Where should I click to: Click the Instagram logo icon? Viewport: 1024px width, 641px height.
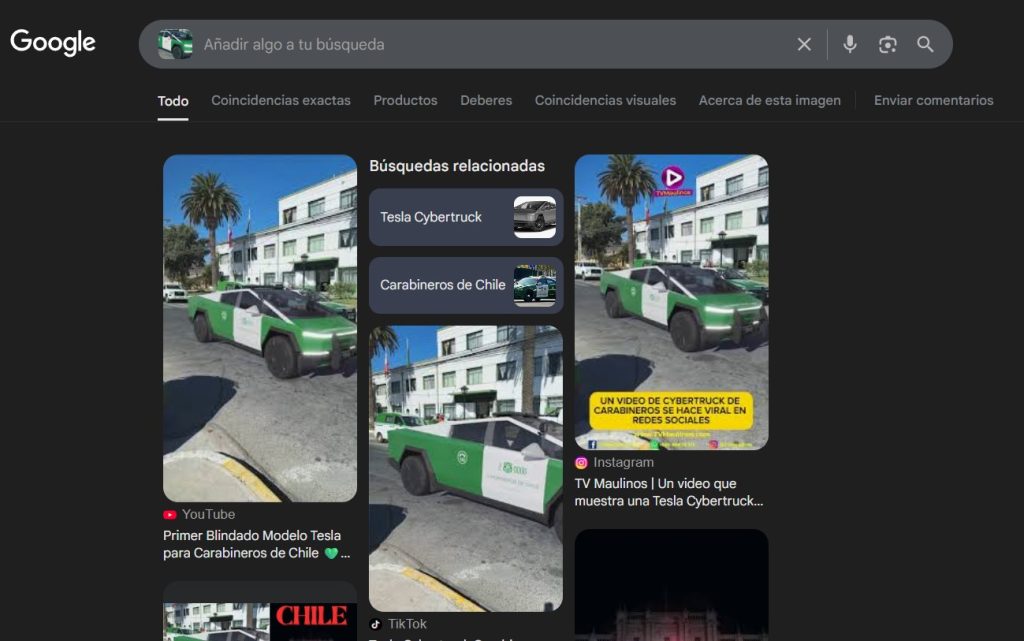pyautogui.click(x=581, y=463)
